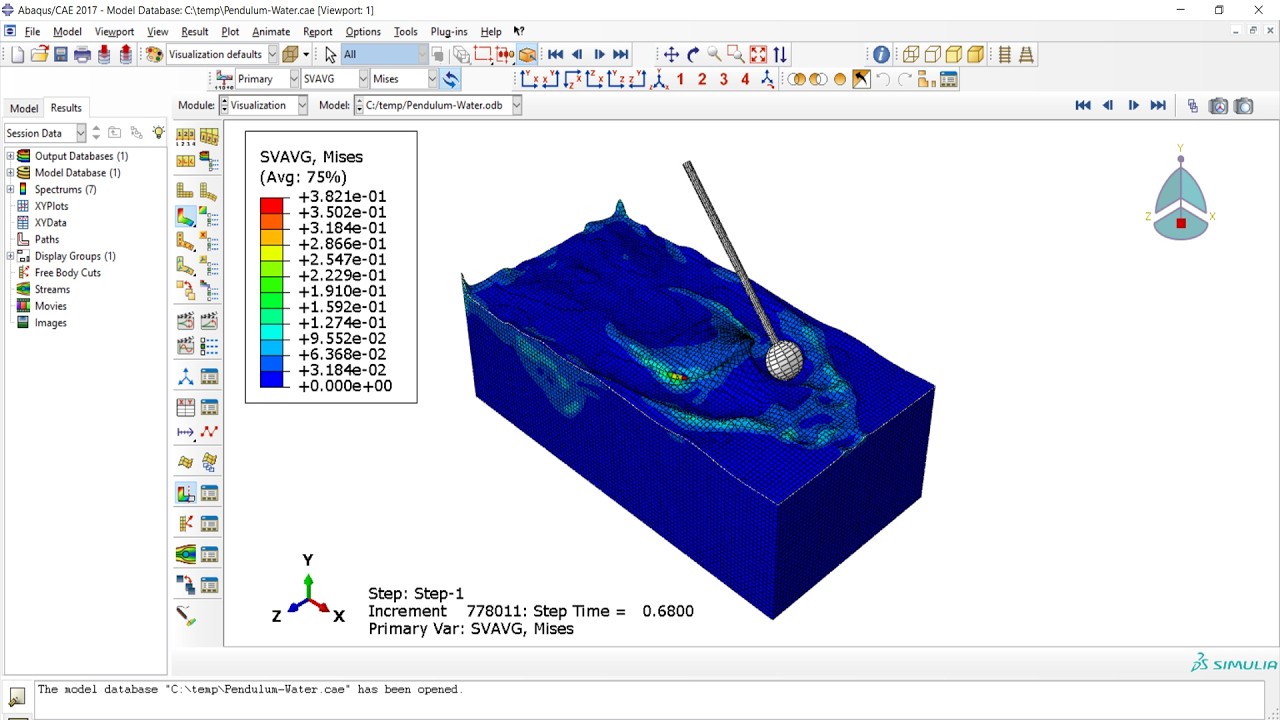1280x720 pixels.
Task: Sync the field output variable
Action: click(451, 79)
